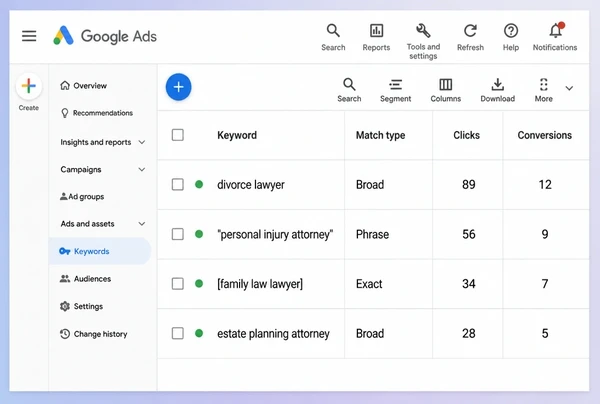The width and height of the screenshot is (600, 404).
Task: Check the family law lawyer row
Action: (x=178, y=284)
